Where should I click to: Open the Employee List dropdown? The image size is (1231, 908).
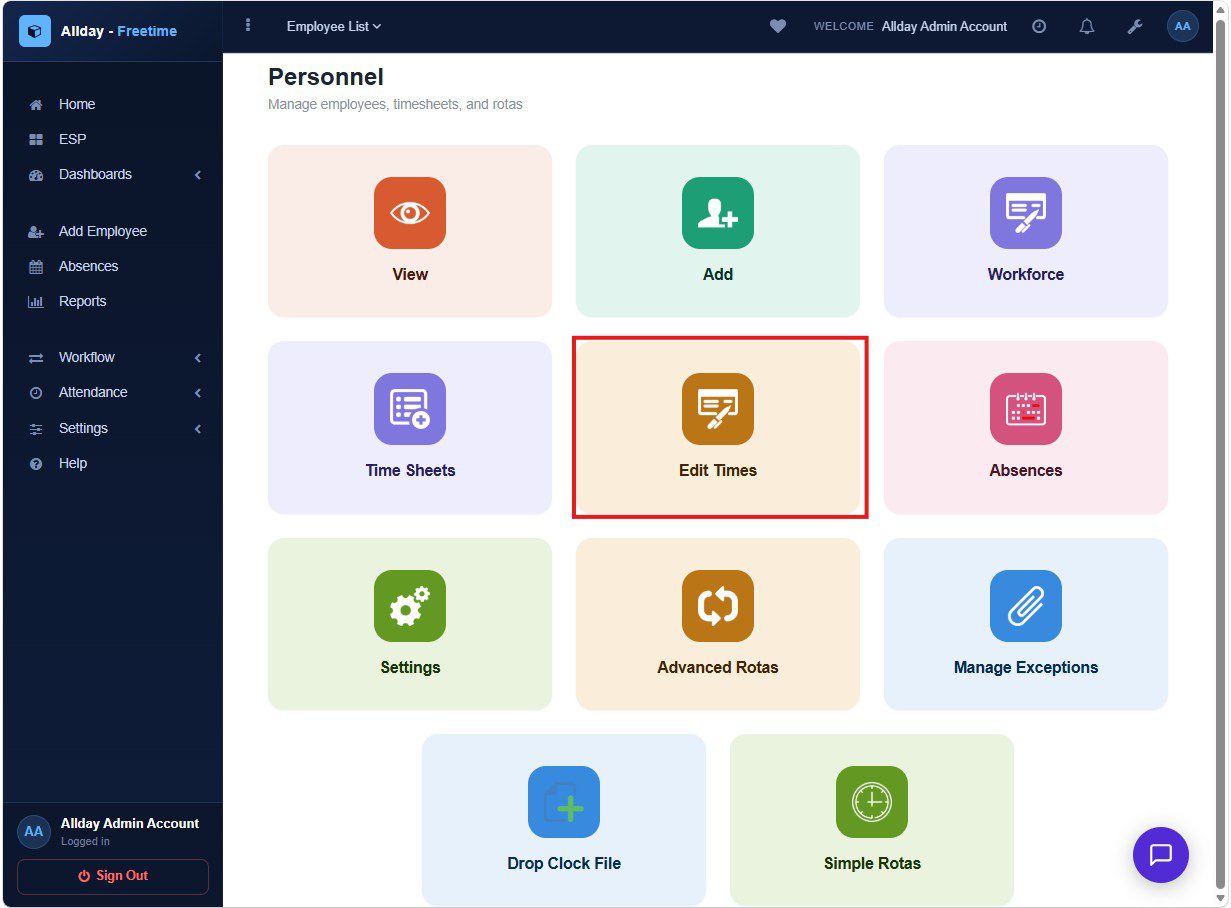[334, 27]
